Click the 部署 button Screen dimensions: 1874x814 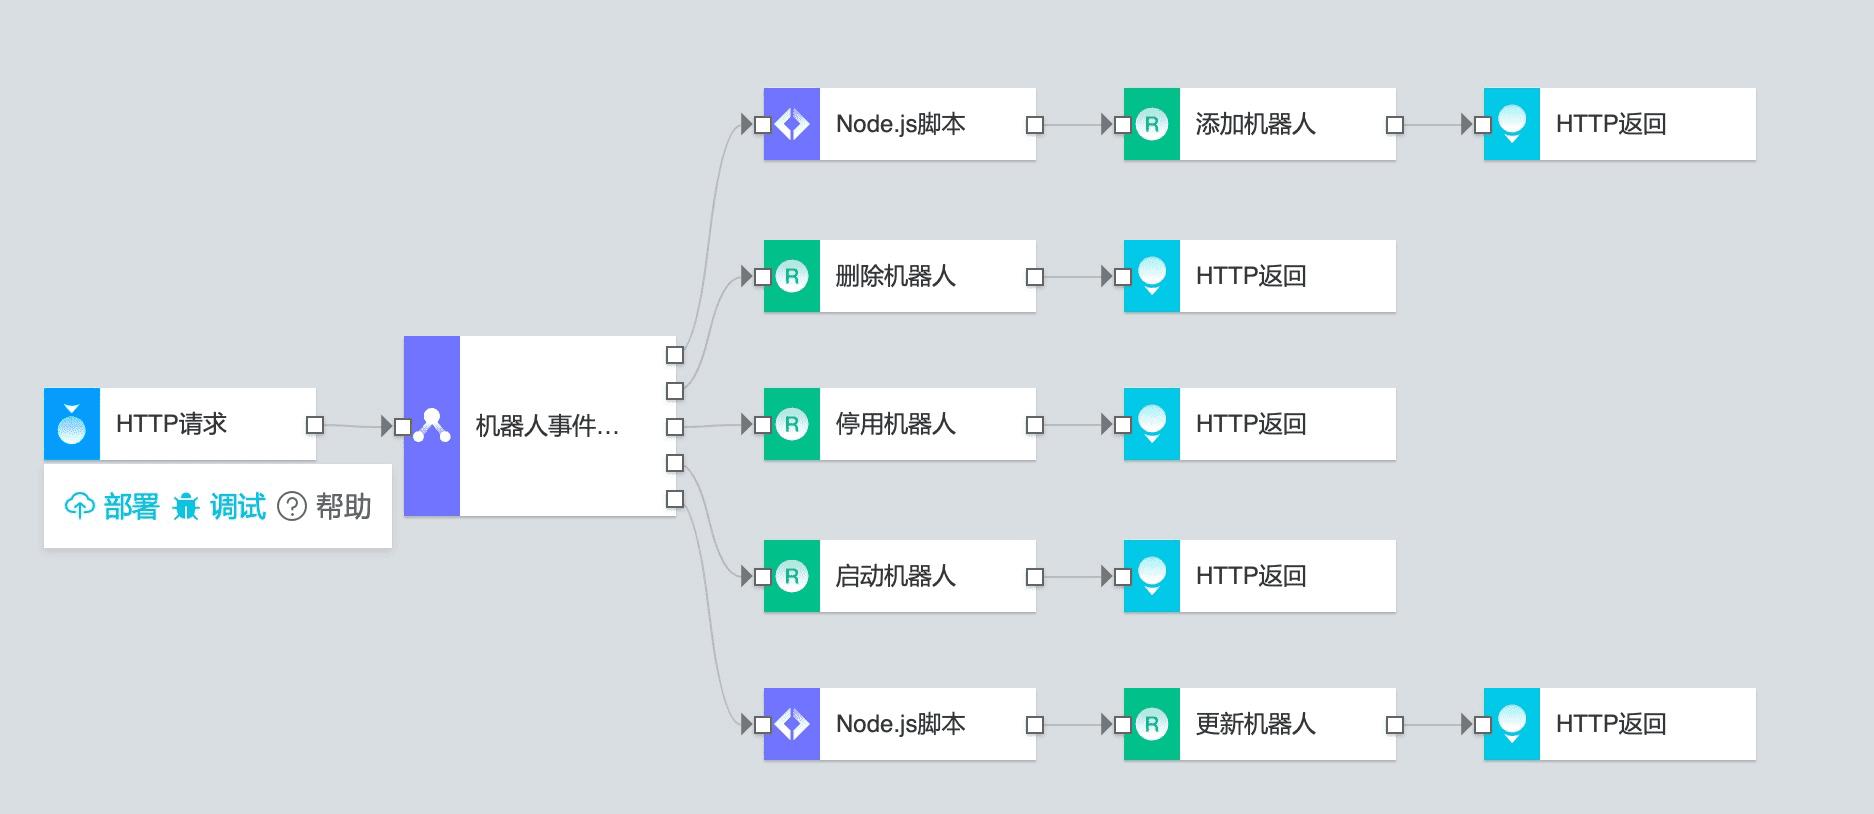[x=129, y=507]
